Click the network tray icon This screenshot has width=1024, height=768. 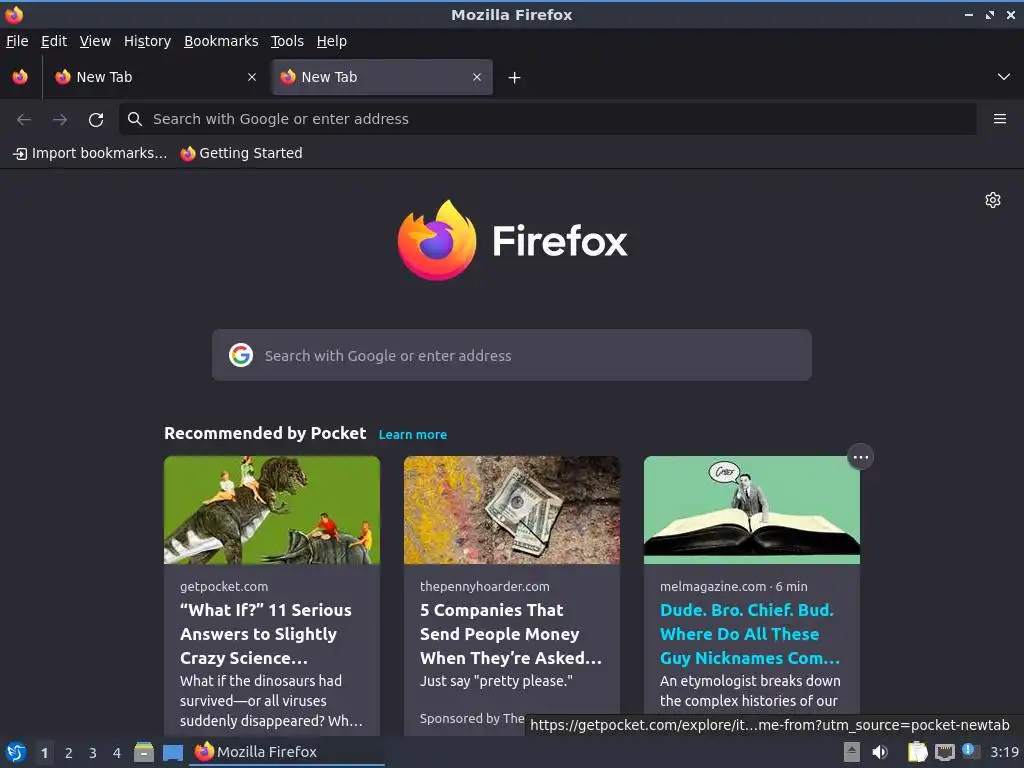944,752
